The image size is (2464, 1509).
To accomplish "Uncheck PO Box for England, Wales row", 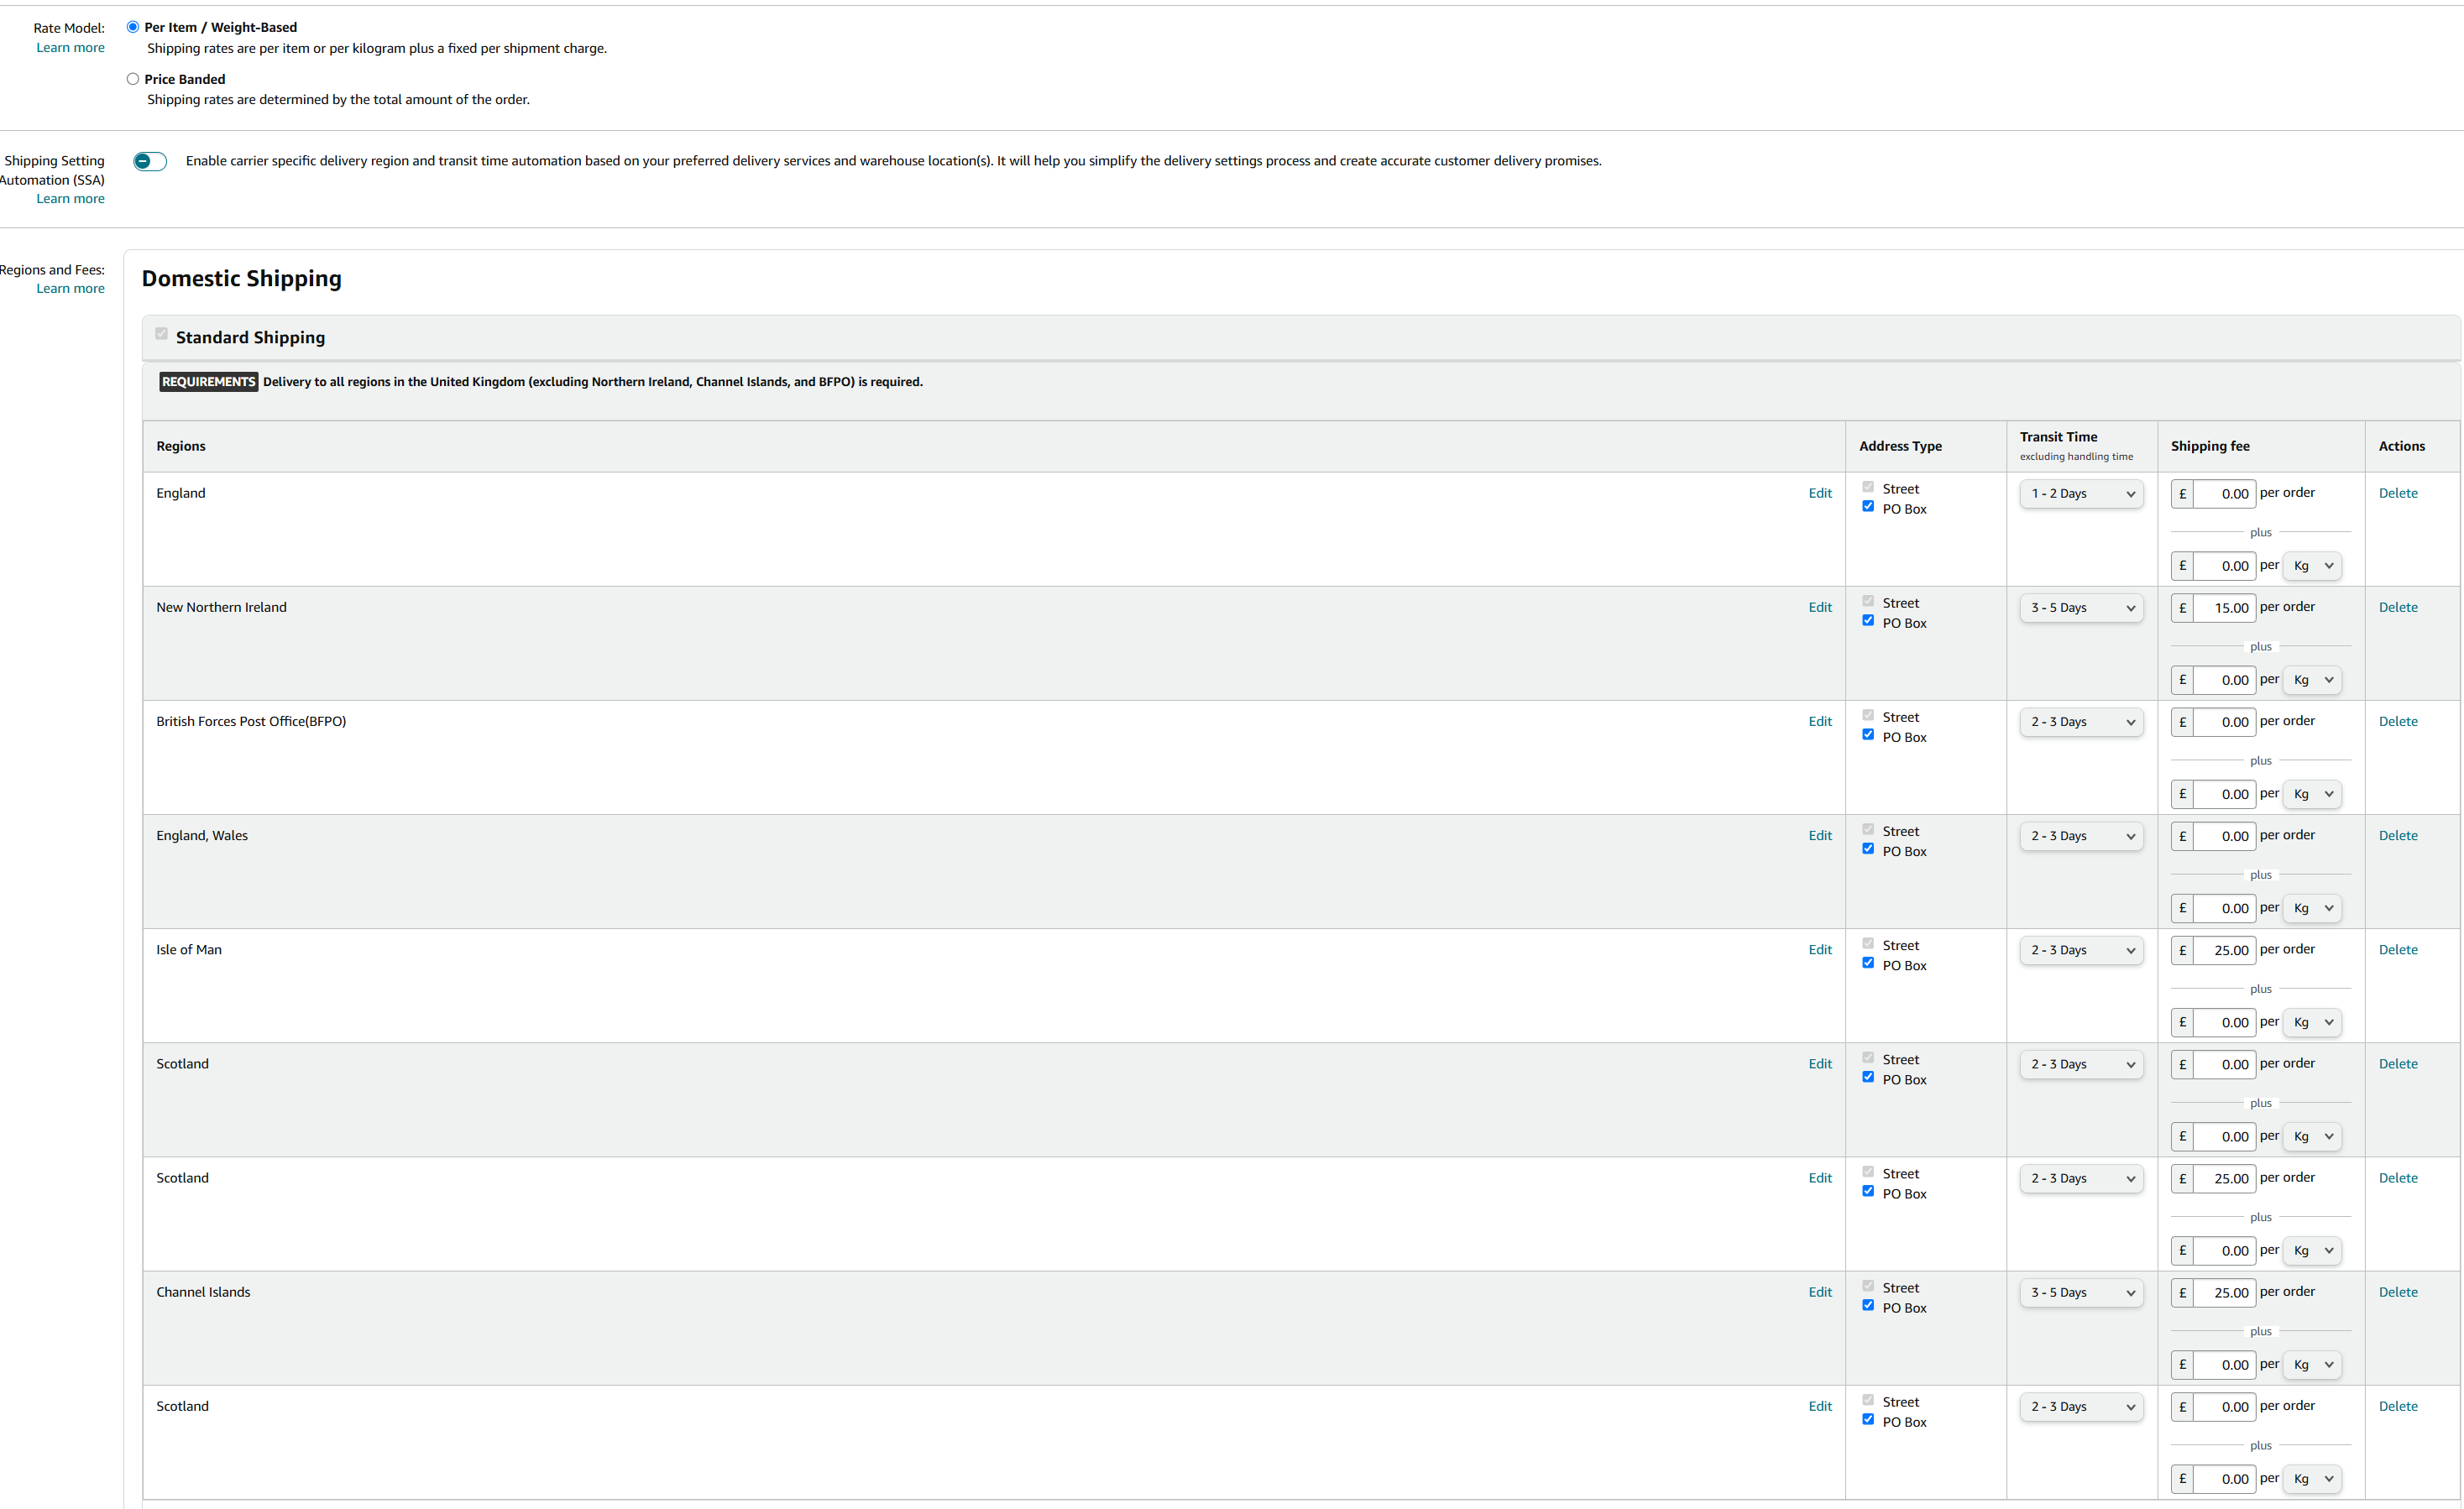I will pos(1868,849).
